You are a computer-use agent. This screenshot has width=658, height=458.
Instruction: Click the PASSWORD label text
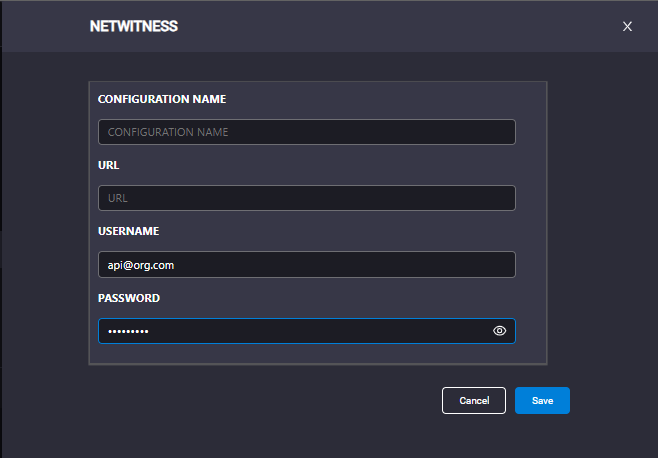pyautogui.click(x=129, y=298)
